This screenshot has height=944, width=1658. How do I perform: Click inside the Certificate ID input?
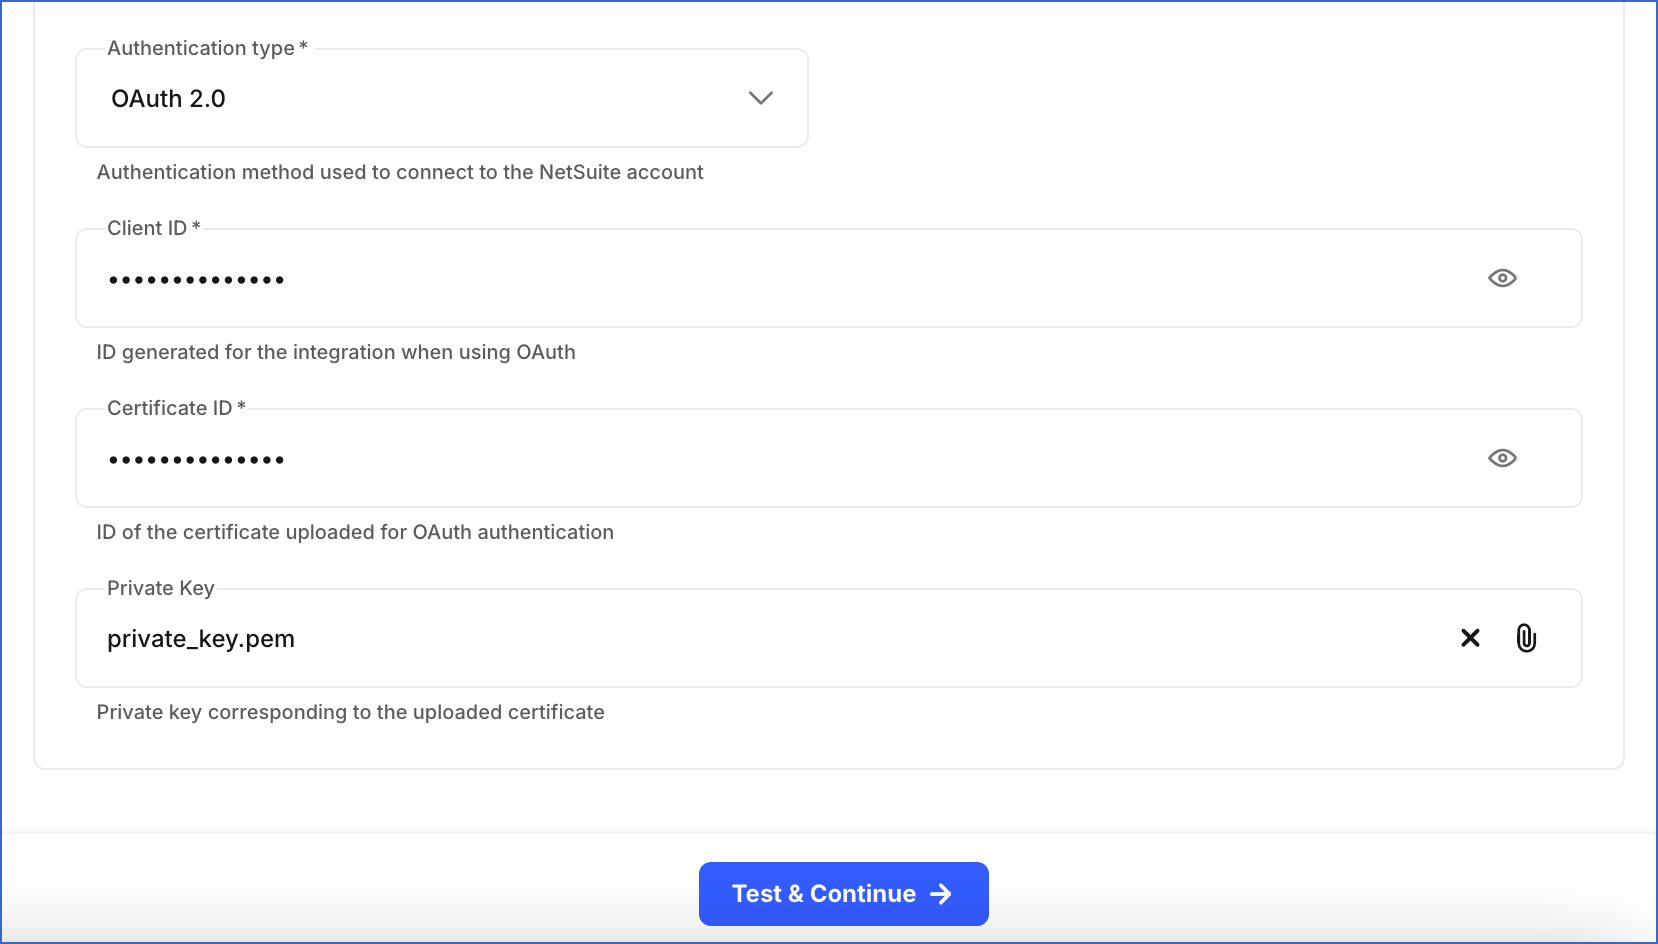click(700, 458)
